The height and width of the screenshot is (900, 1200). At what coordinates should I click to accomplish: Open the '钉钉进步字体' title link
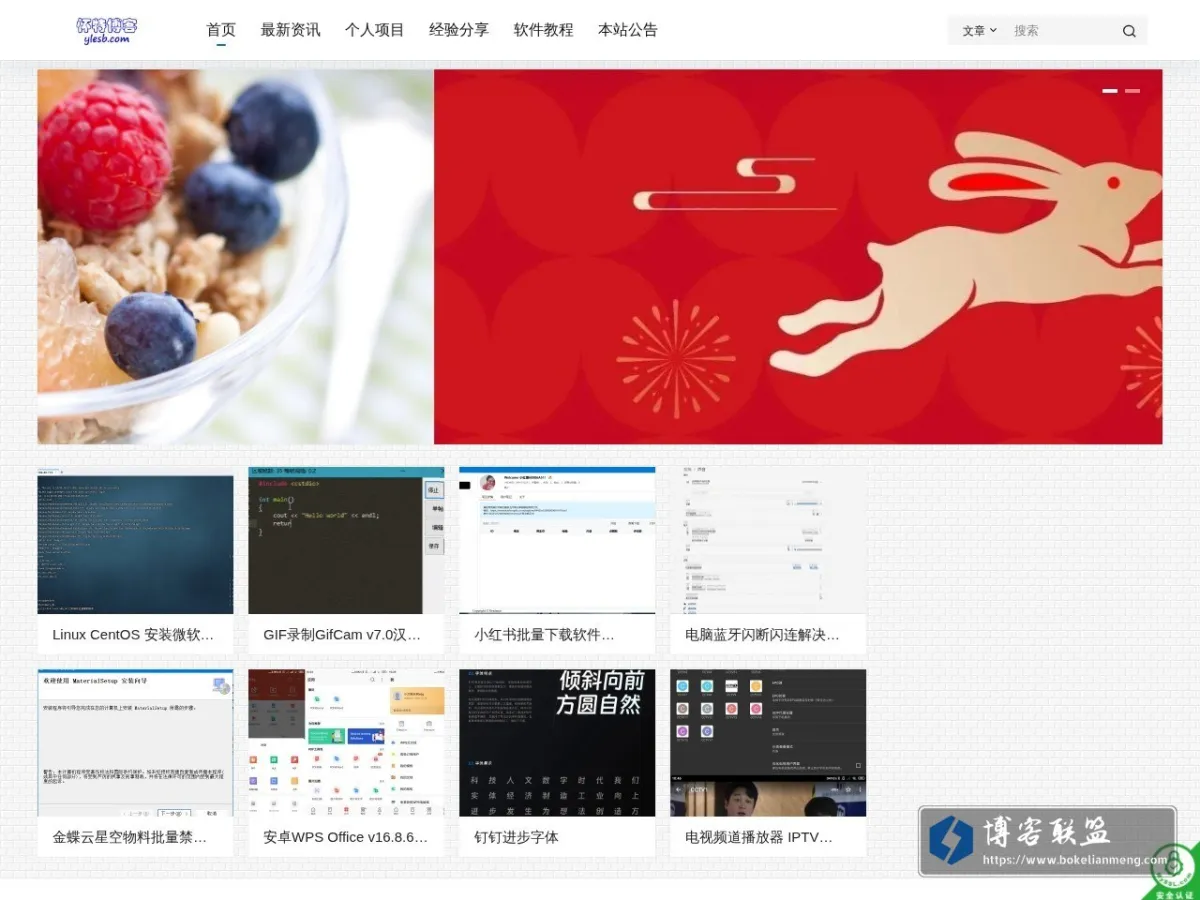tap(516, 838)
